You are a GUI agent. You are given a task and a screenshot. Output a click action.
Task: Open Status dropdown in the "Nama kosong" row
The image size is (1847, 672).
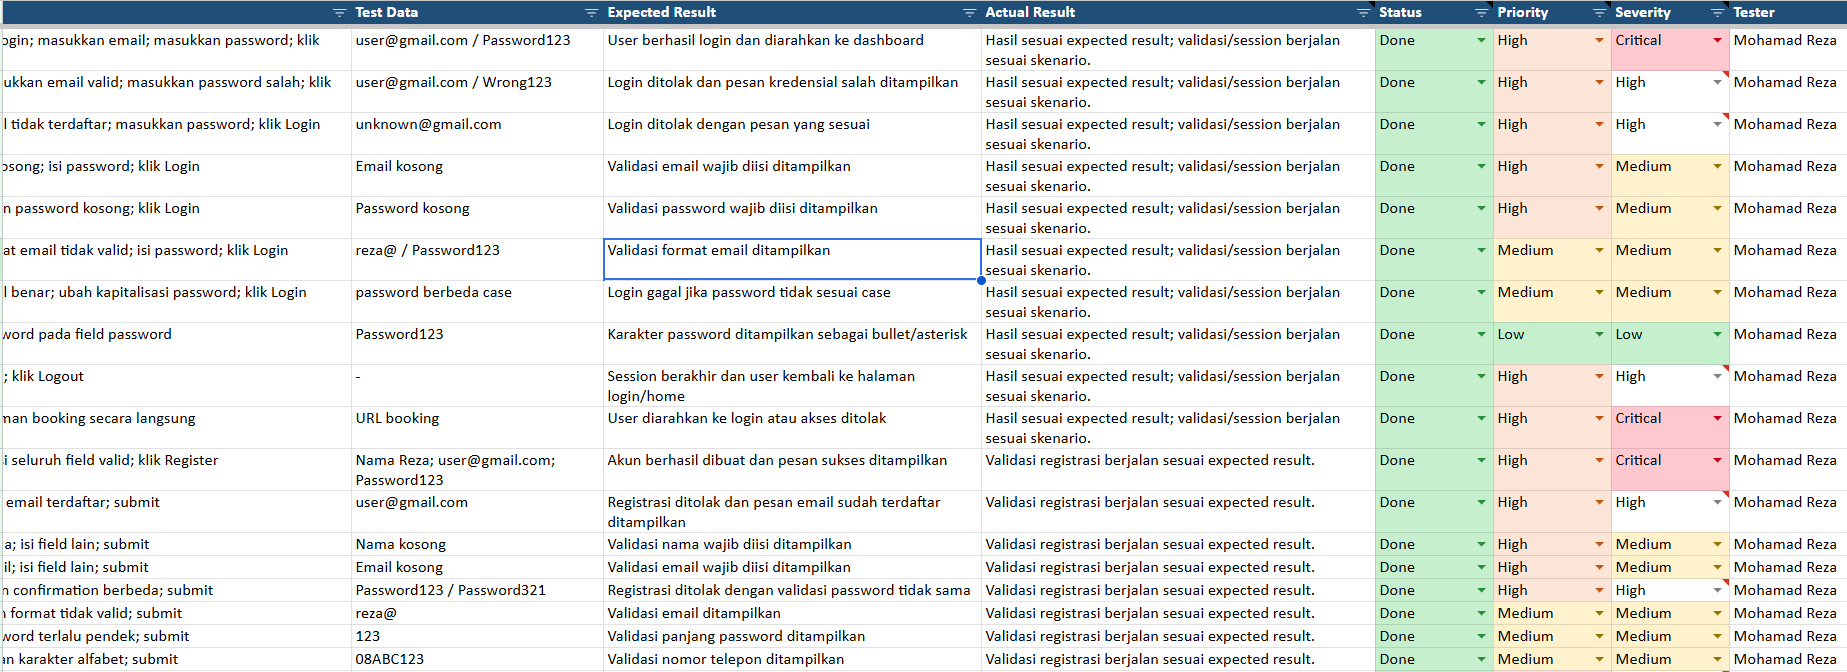click(1481, 545)
